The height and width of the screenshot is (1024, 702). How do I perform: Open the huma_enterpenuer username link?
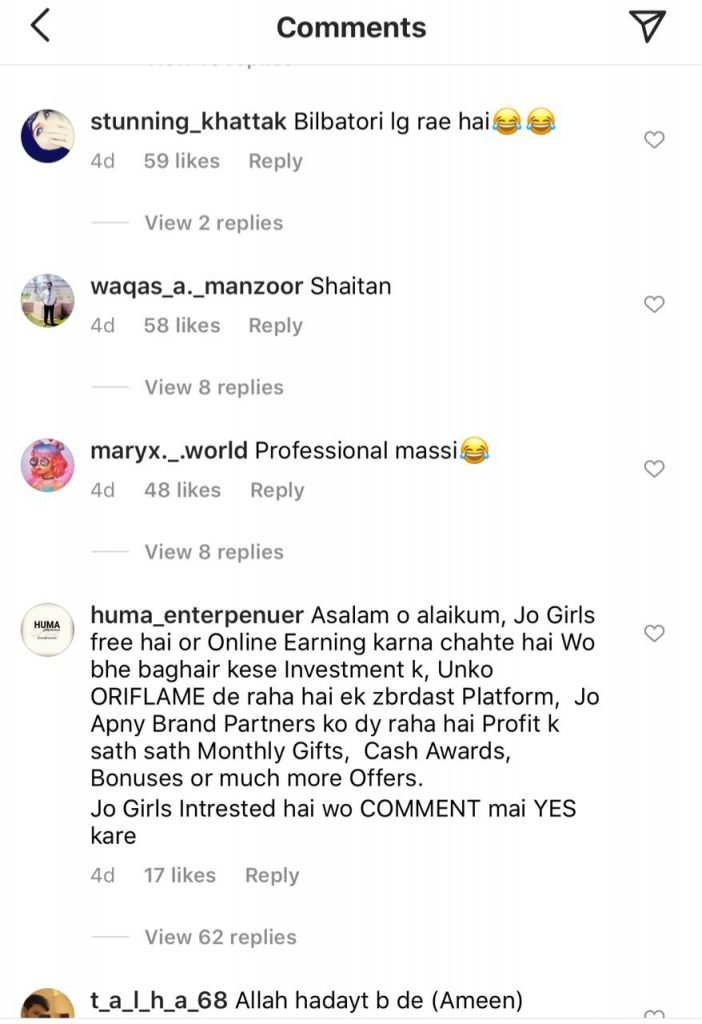pos(197,614)
